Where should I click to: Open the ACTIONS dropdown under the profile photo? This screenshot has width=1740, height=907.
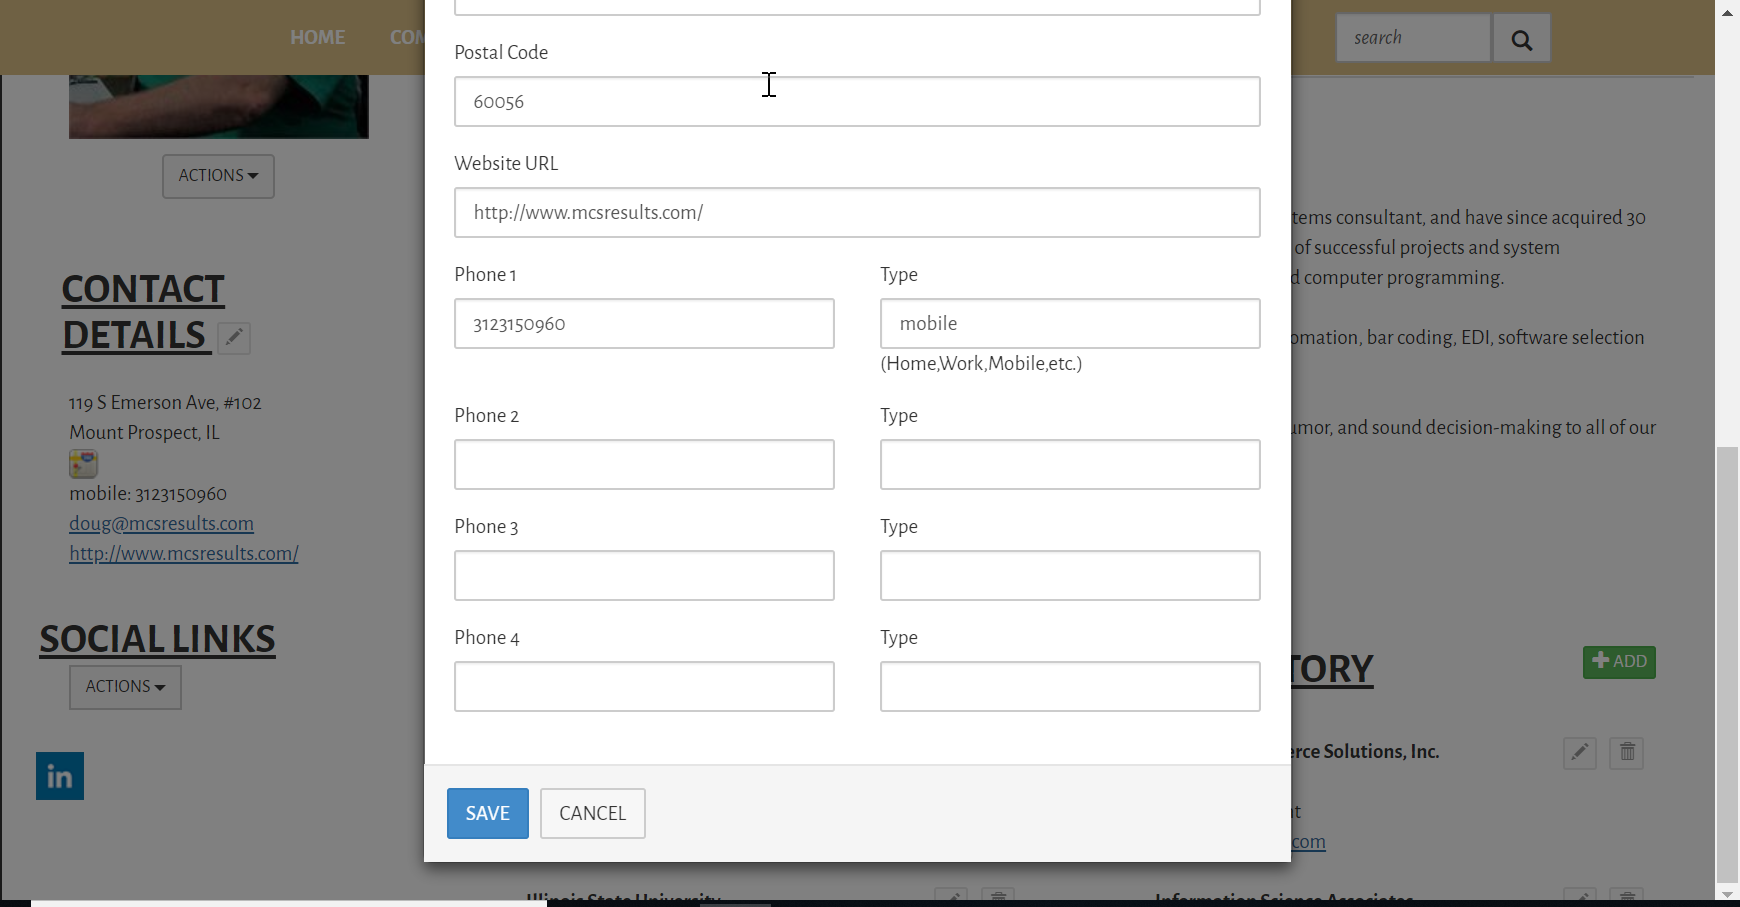coord(218,176)
